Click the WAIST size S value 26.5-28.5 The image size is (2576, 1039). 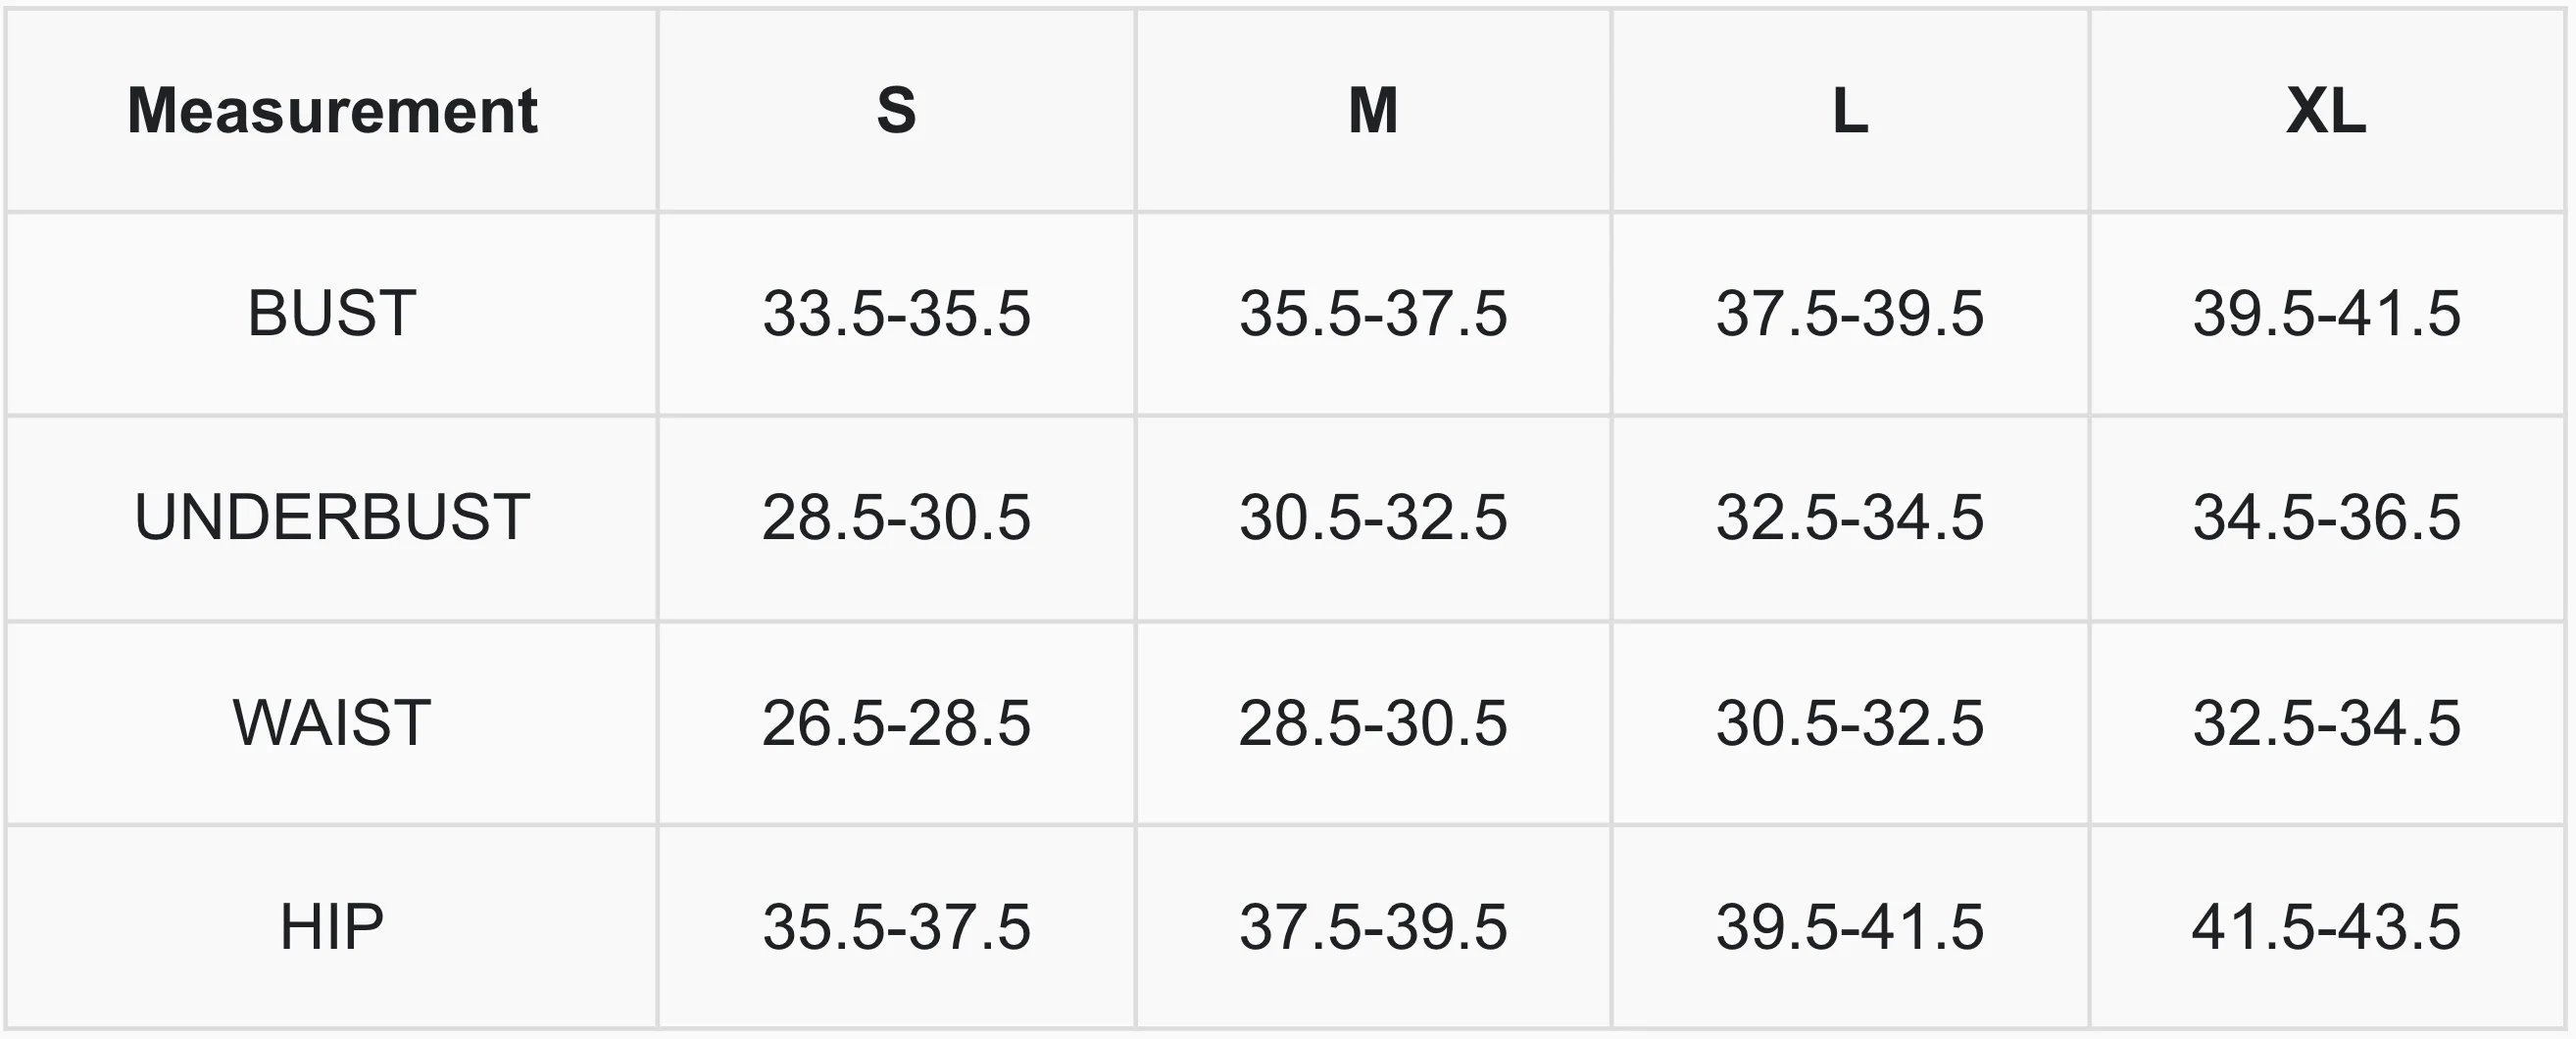pyautogui.click(x=896, y=723)
